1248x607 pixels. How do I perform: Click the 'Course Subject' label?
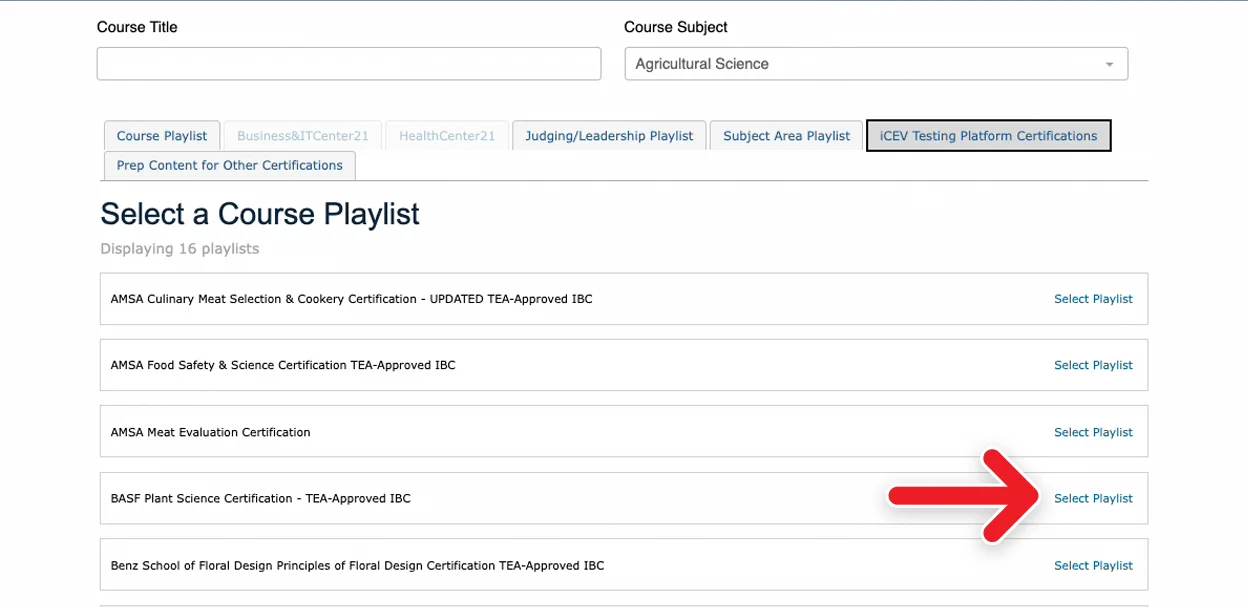pyautogui.click(x=676, y=27)
